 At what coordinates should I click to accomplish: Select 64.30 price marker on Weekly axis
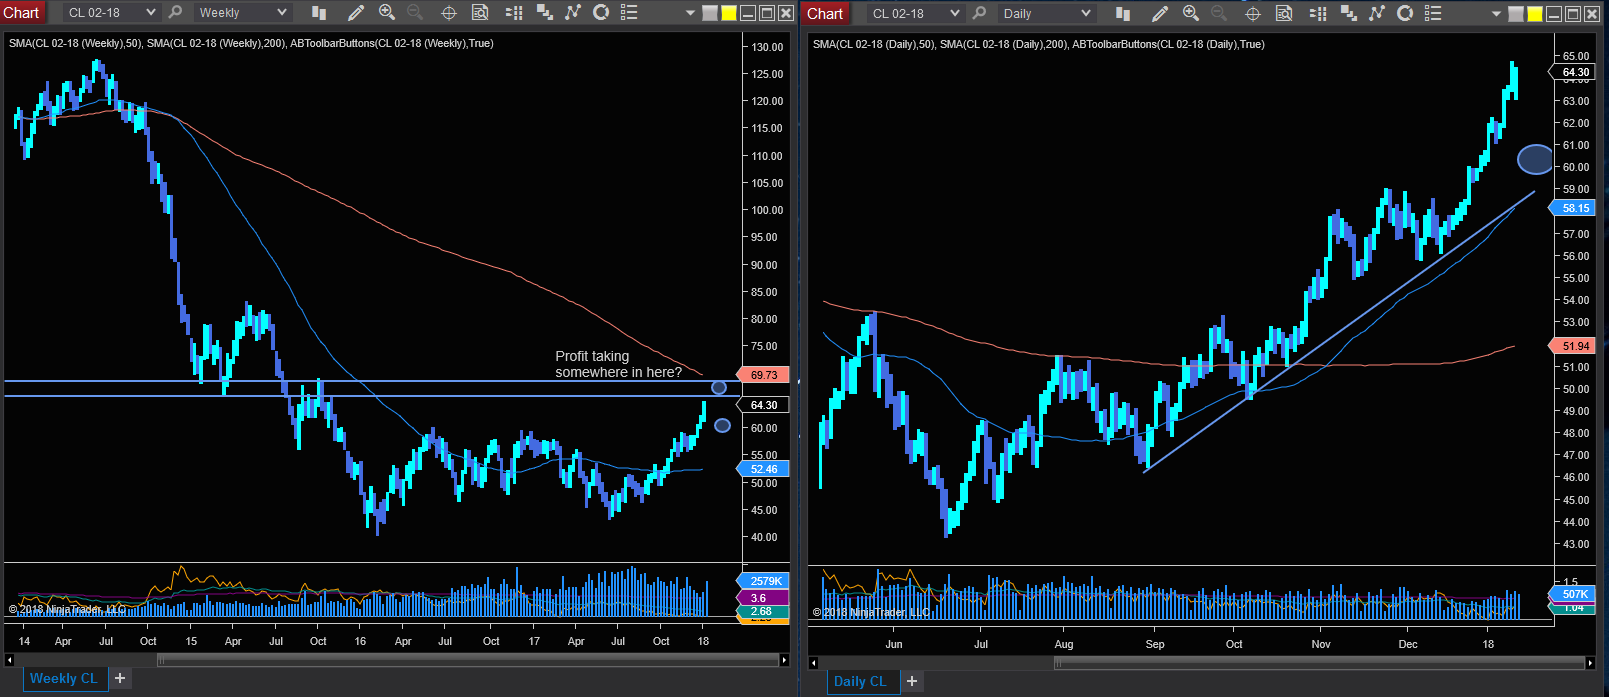[x=764, y=405]
